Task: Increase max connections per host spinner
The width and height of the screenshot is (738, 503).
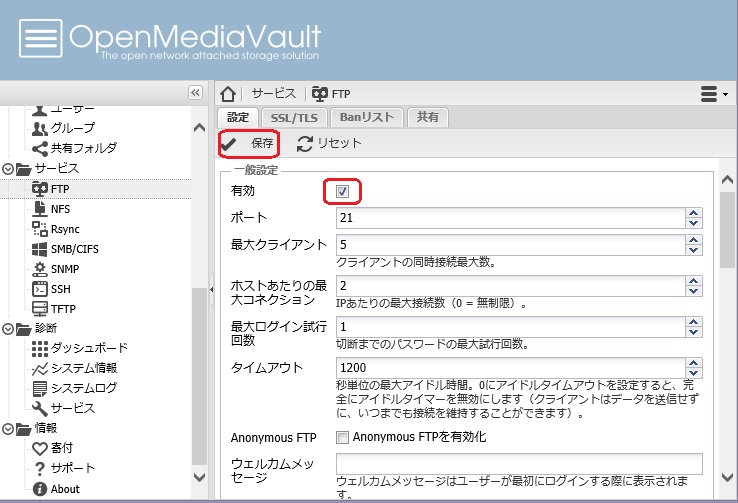Action: [x=693, y=281]
